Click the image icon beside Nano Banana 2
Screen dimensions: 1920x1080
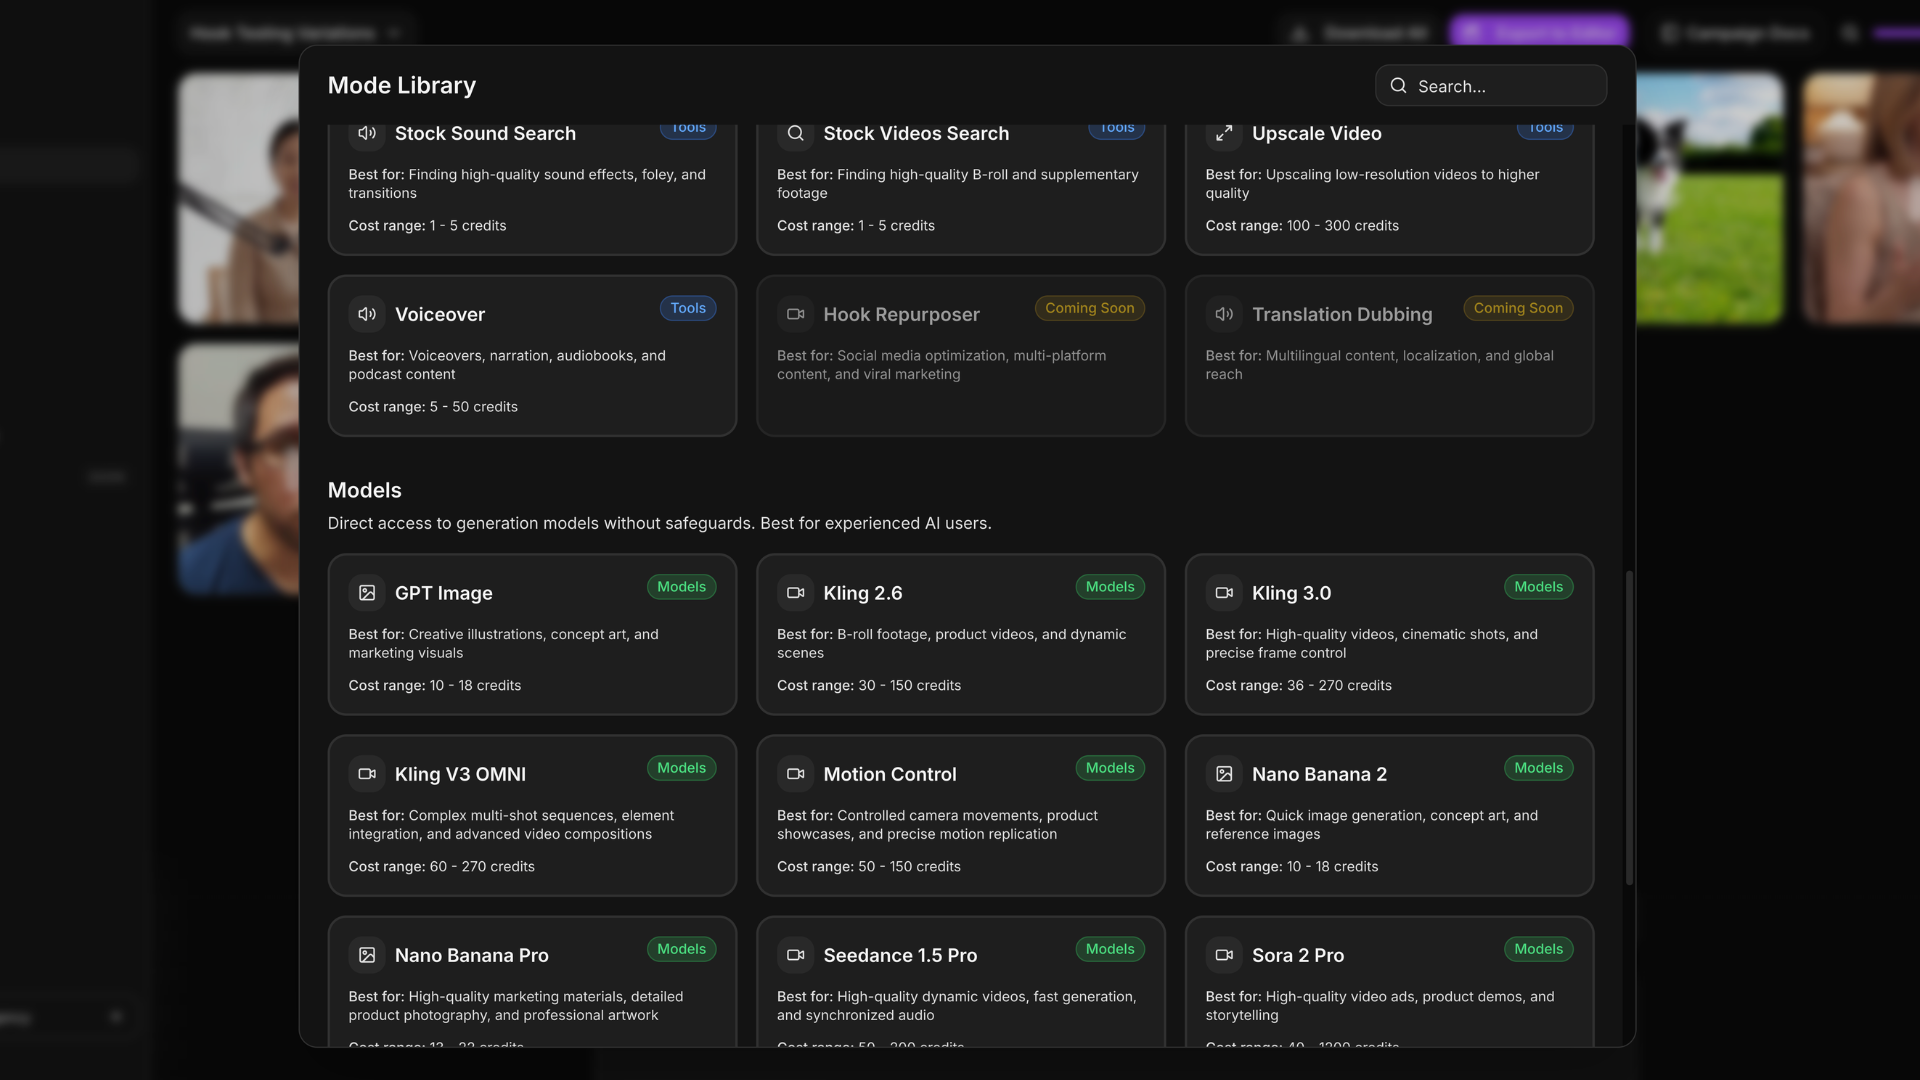[x=1224, y=774]
